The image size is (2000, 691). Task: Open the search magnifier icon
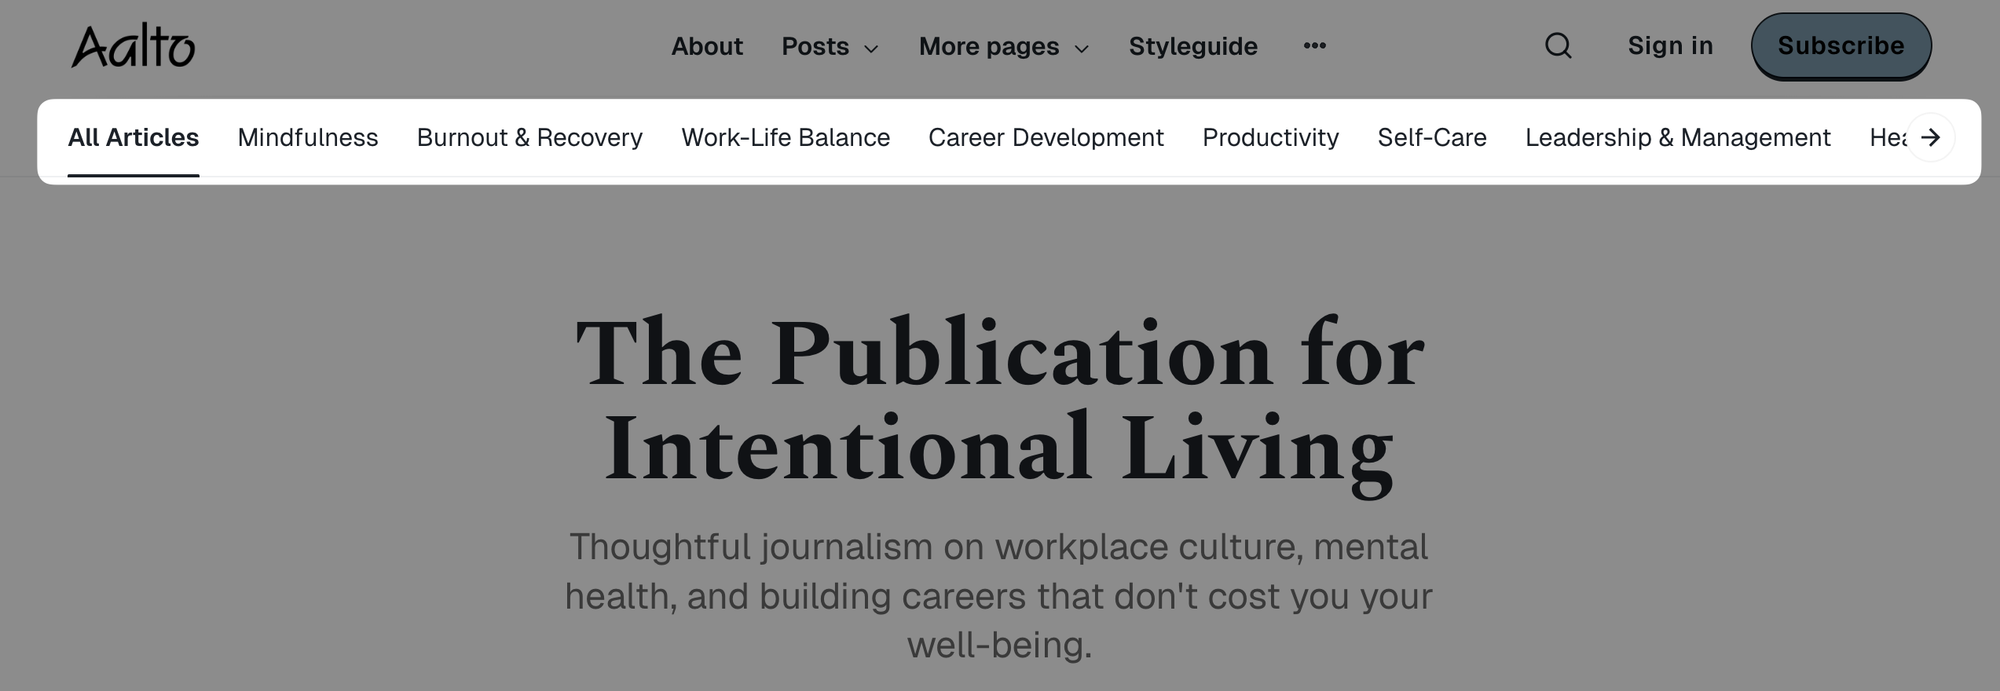tap(1558, 46)
